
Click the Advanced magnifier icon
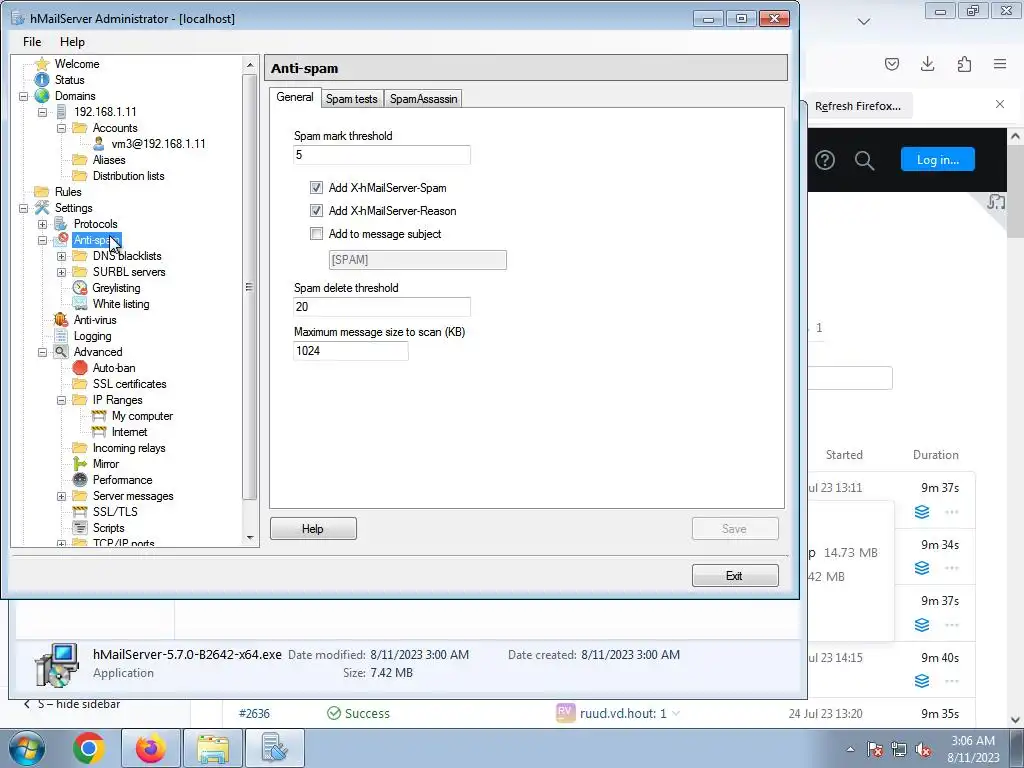(61, 352)
